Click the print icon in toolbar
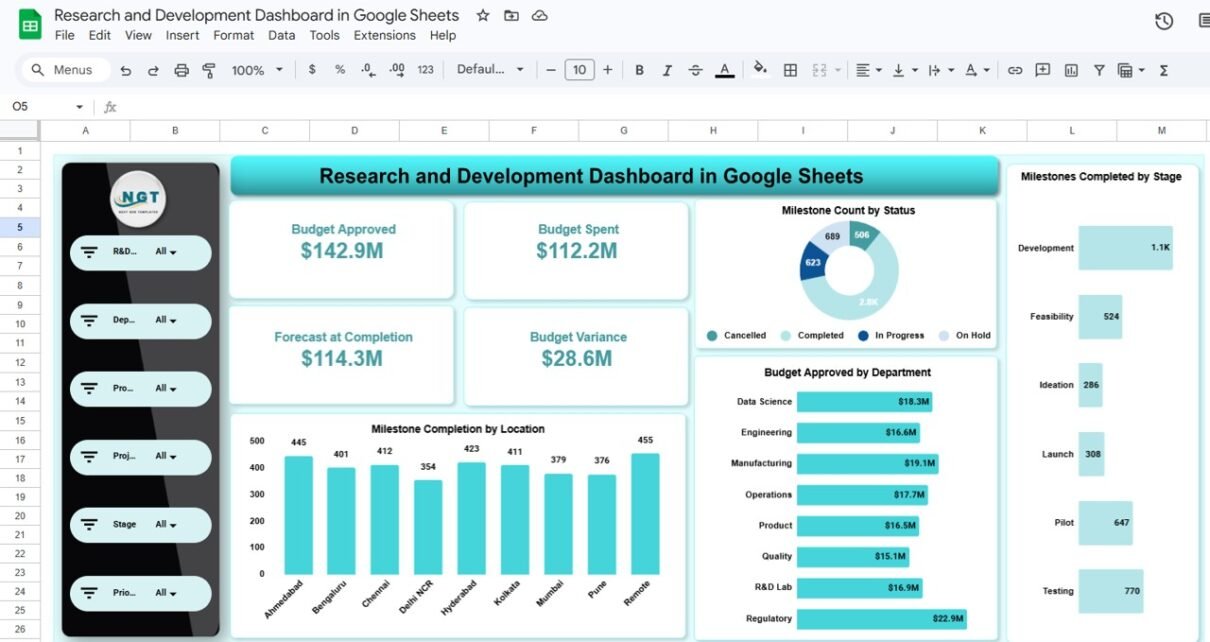 tap(181, 70)
